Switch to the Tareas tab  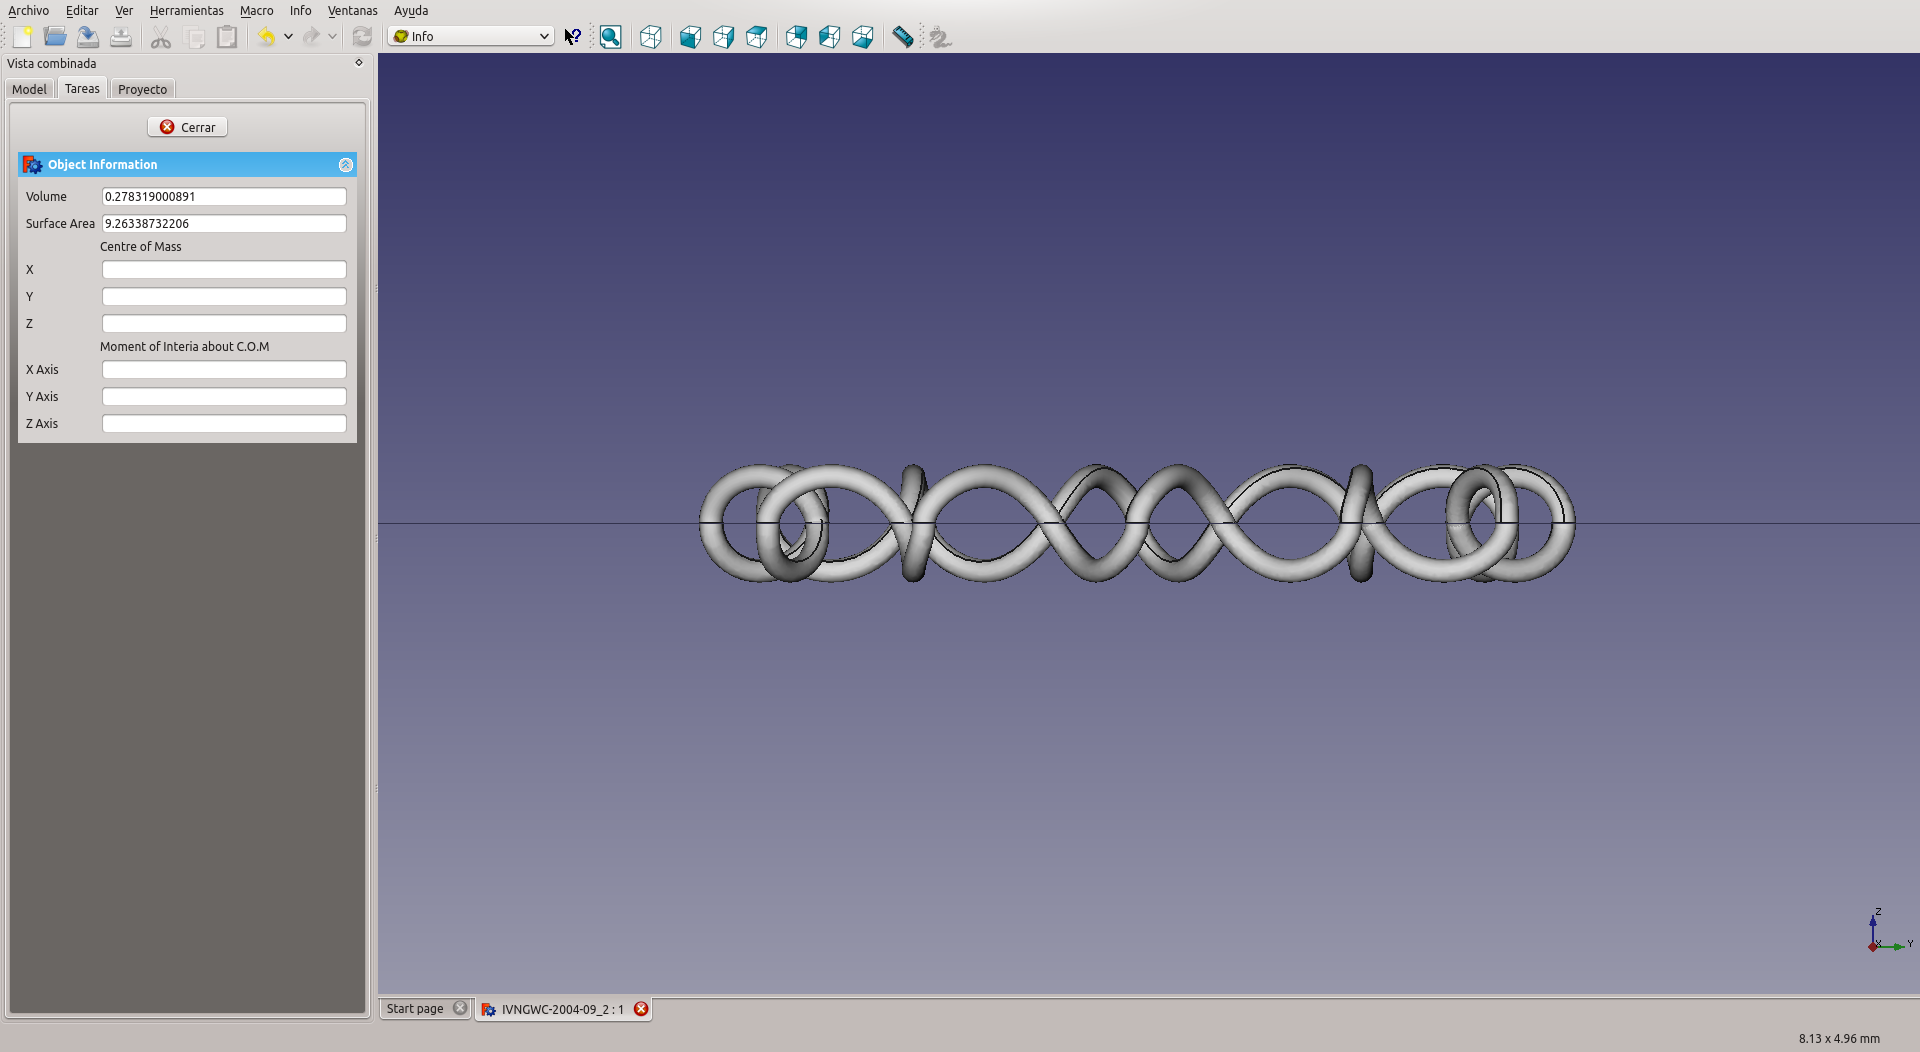pos(82,88)
